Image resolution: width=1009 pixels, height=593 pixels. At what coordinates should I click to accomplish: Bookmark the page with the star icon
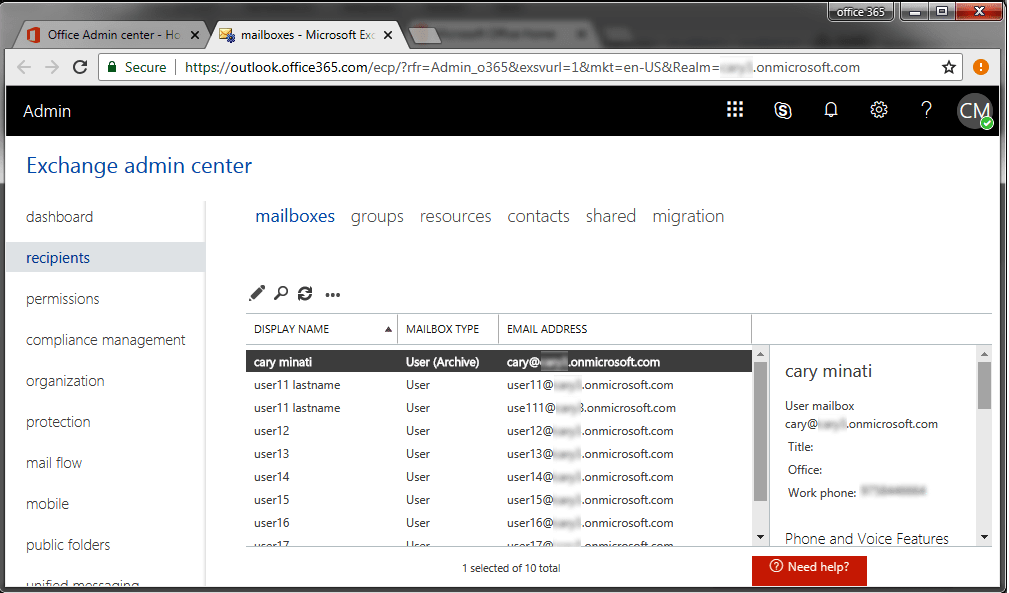point(948,67)
